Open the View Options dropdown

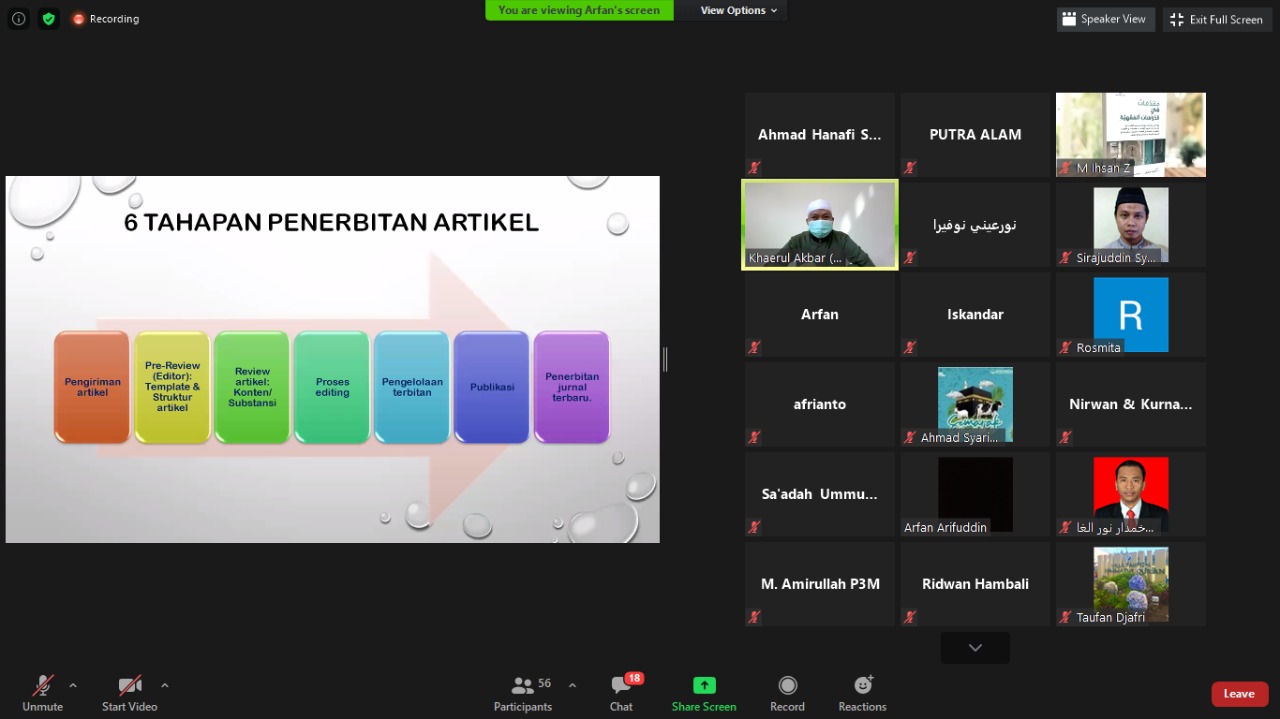[738, 10]
